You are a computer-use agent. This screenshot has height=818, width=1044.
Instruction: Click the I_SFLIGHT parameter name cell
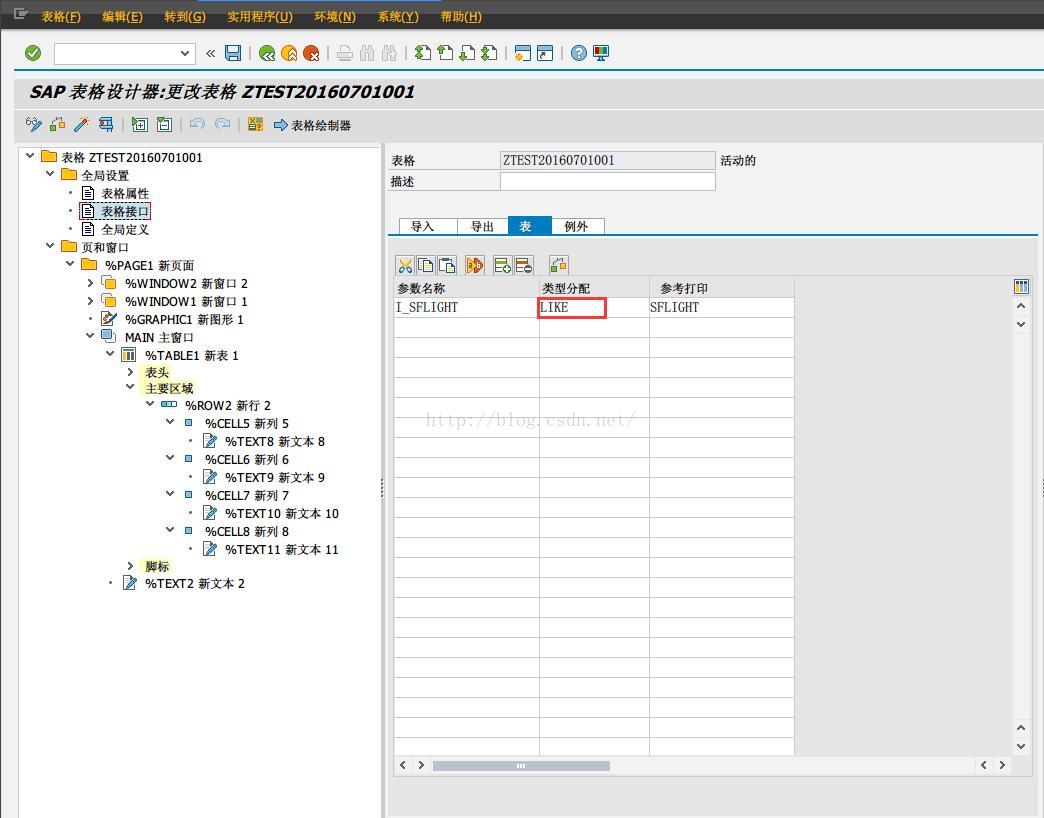[x=466, y=307]
